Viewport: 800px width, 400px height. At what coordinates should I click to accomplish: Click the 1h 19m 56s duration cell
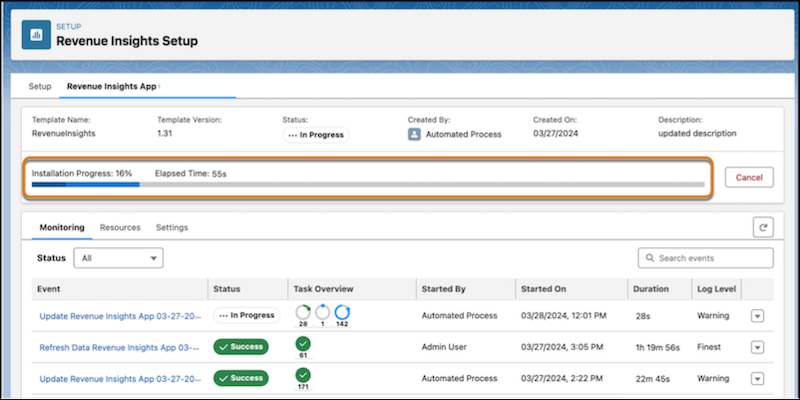click(658, 348)
